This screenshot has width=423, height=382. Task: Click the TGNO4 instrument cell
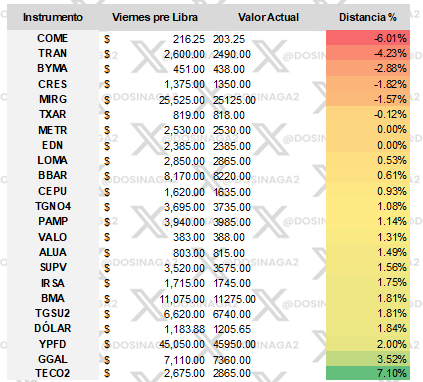(x=53, y=206)
